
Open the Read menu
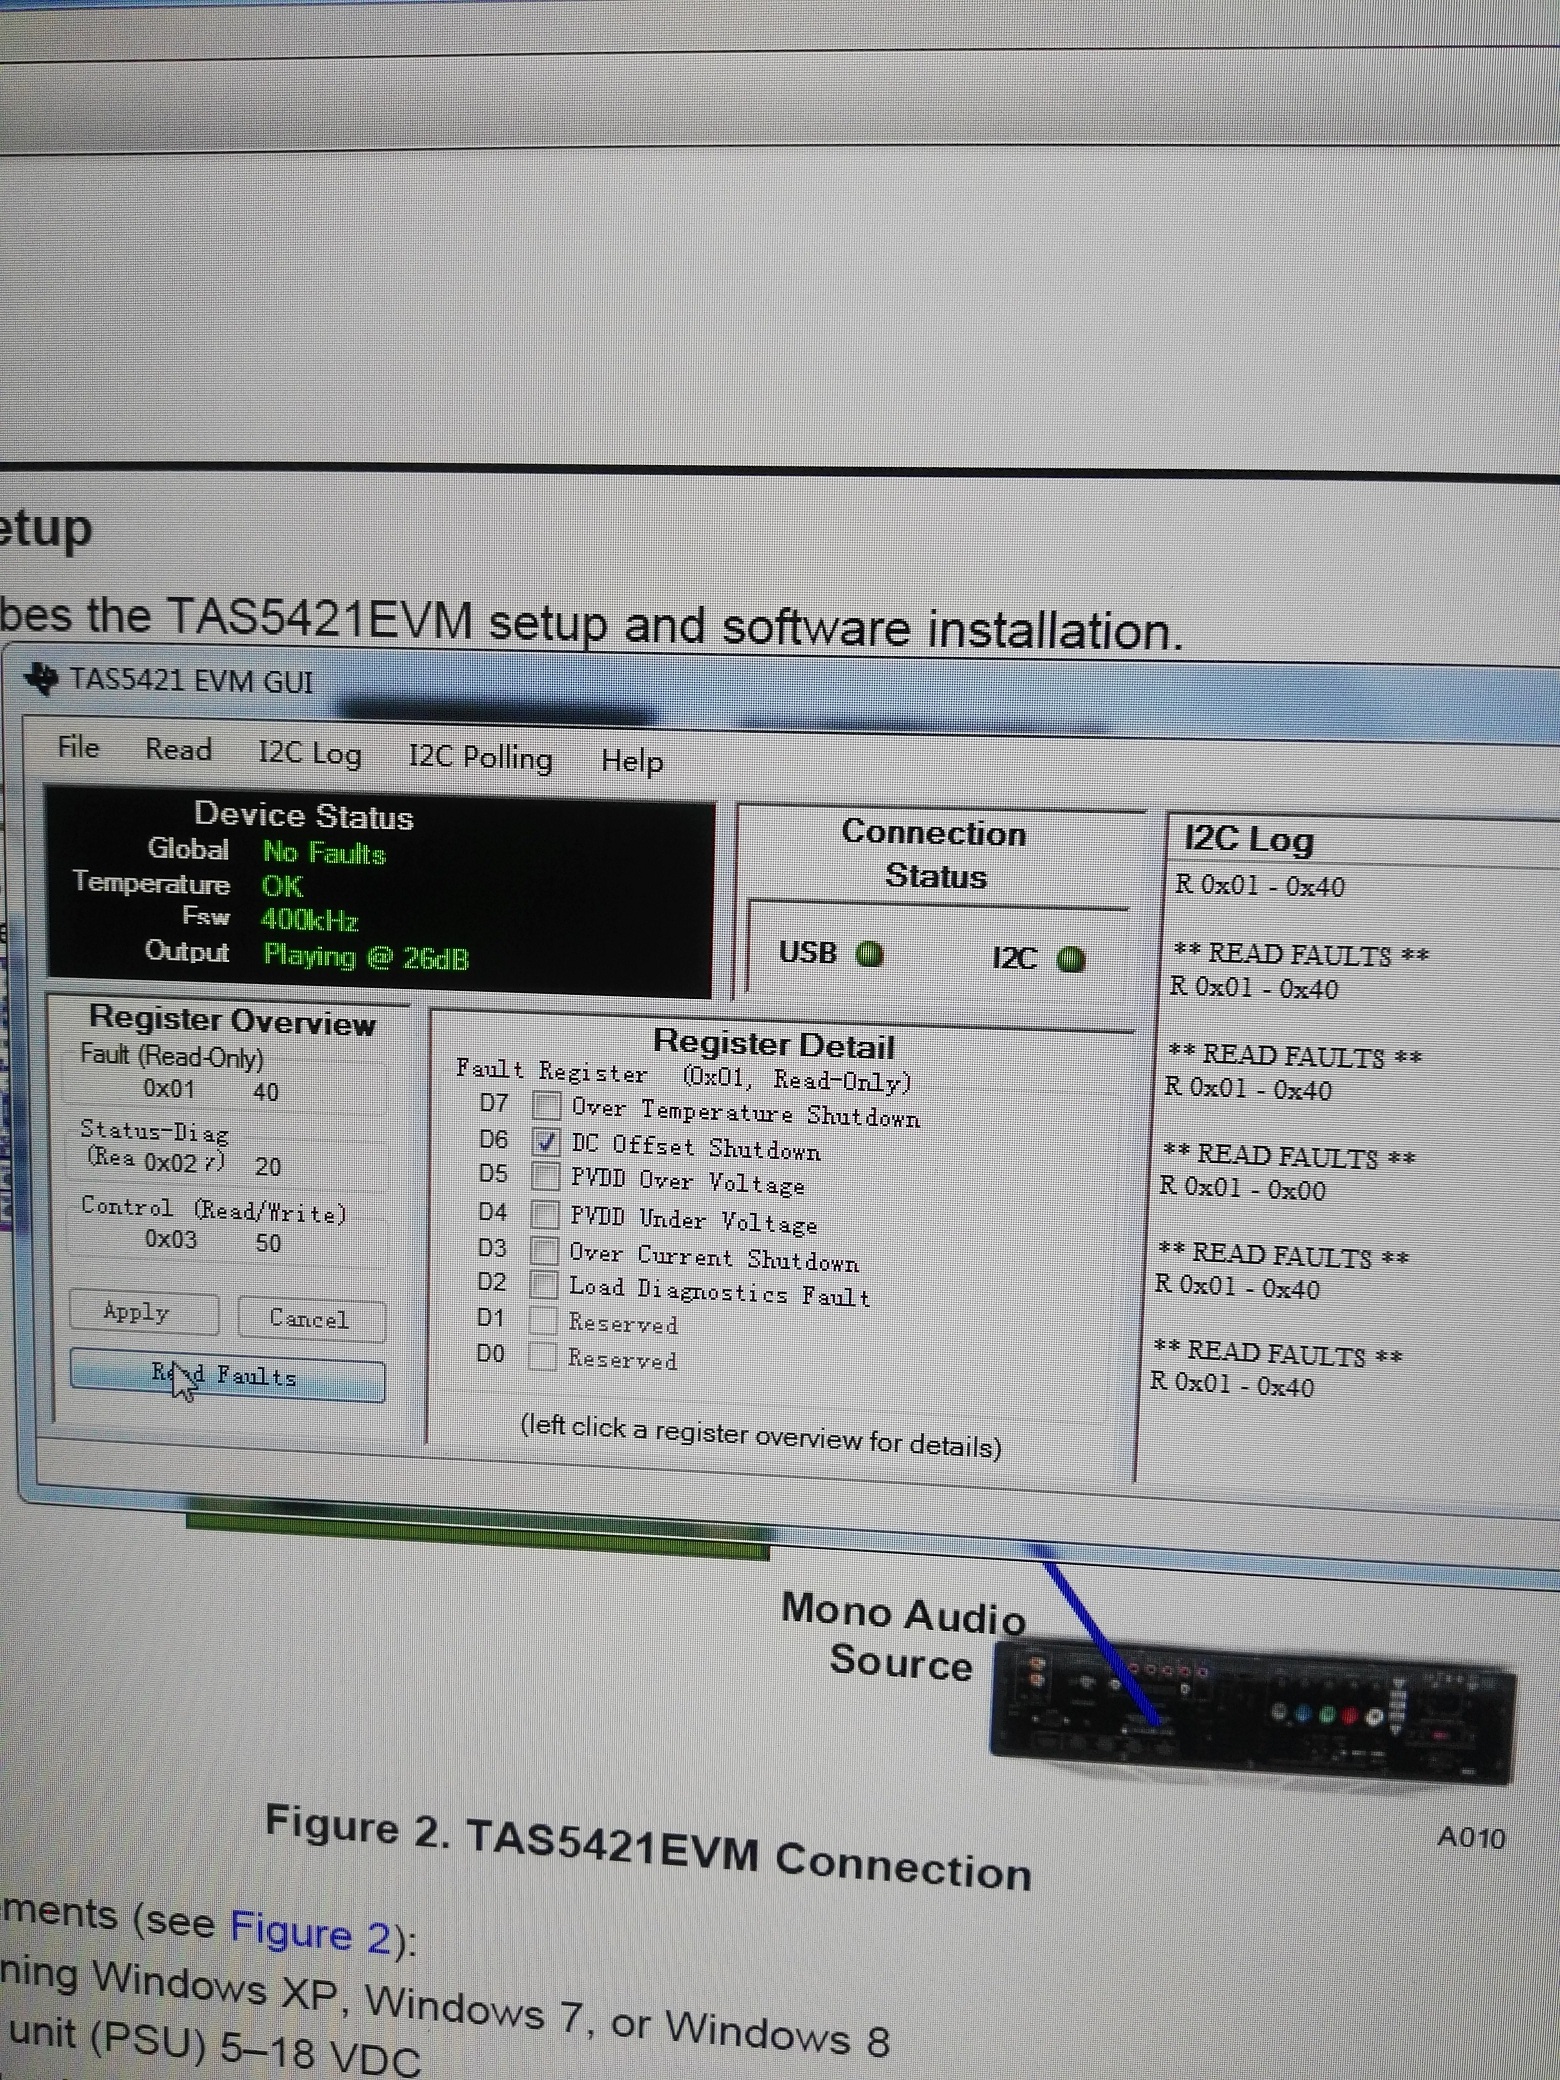(x=178, y=749)
